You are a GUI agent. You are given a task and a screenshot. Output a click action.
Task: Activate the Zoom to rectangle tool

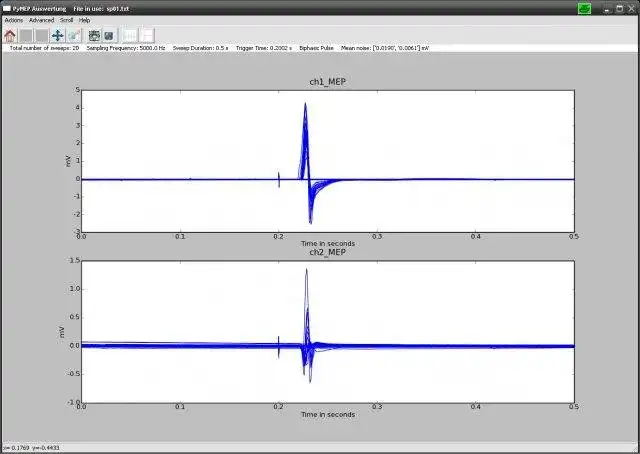click(x=74, y=35)
